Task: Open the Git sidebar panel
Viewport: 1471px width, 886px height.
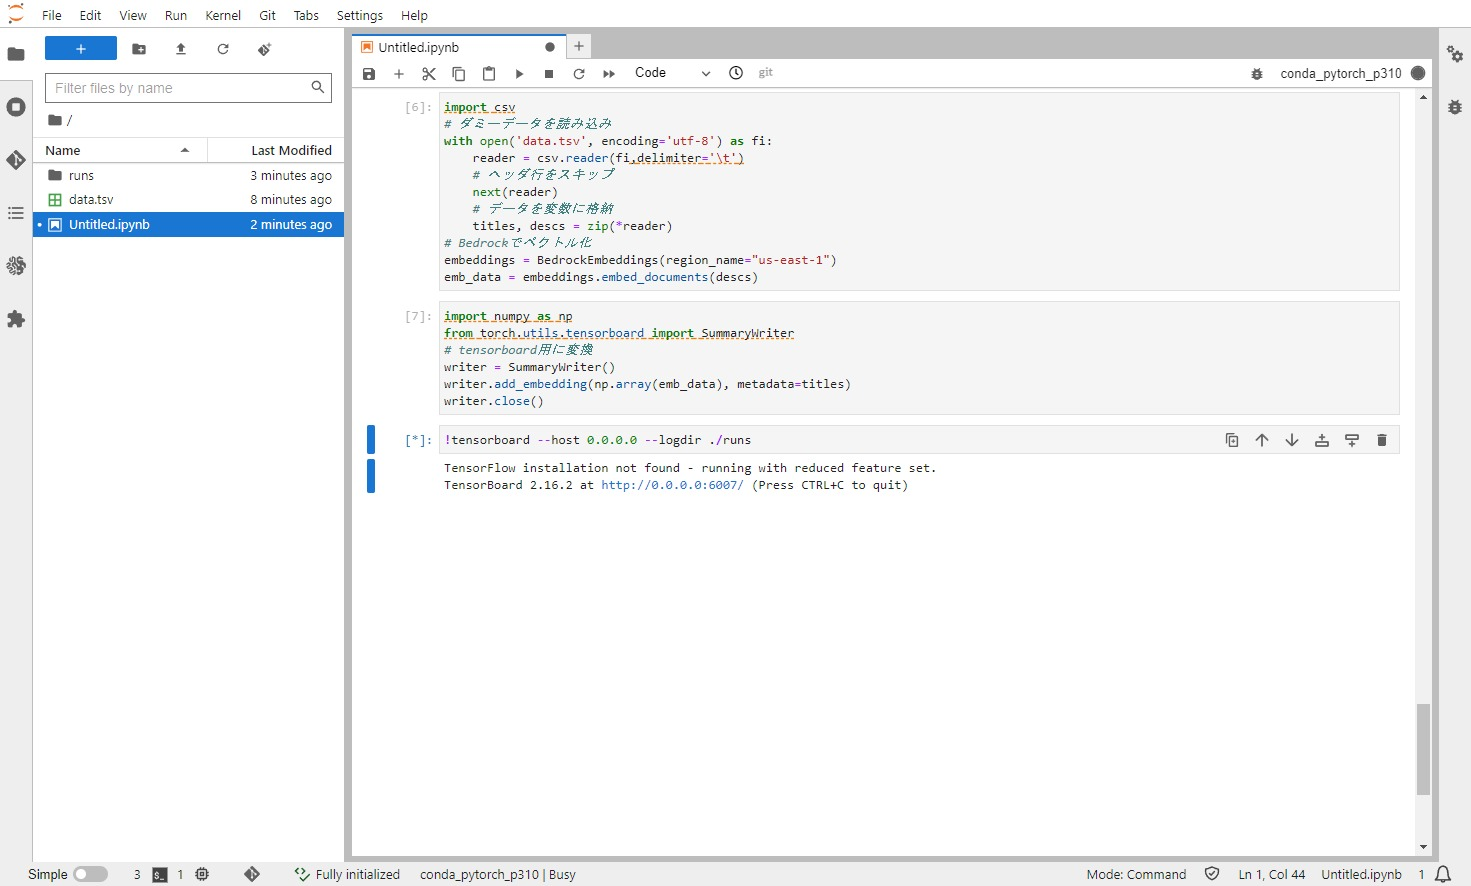Action: coord(16,160)
